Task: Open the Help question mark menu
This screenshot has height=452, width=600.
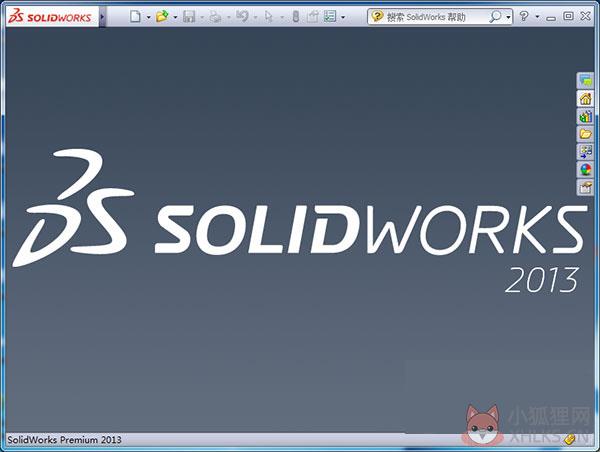Action: point(524,16)
